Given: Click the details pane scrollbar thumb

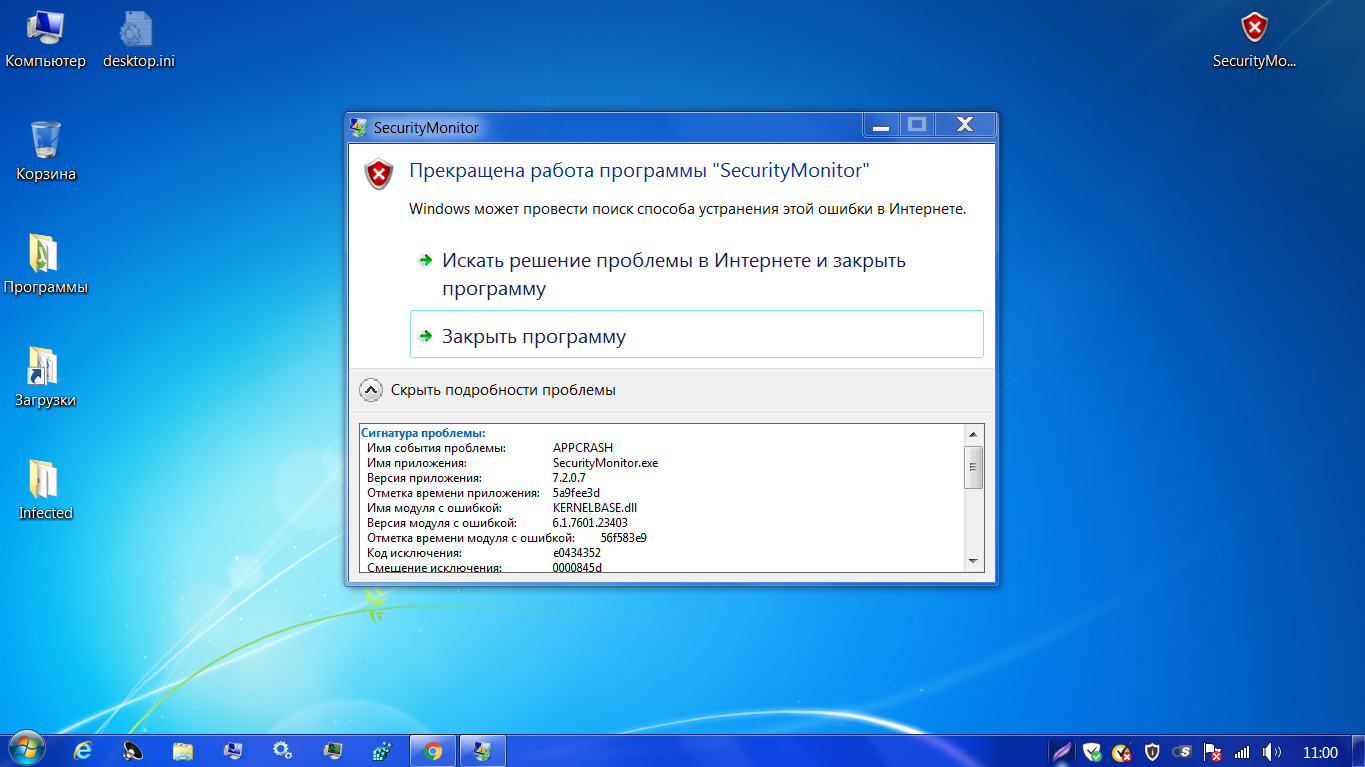Looking at the screenshot, I should pyautogui.click(x=974, y=467).
